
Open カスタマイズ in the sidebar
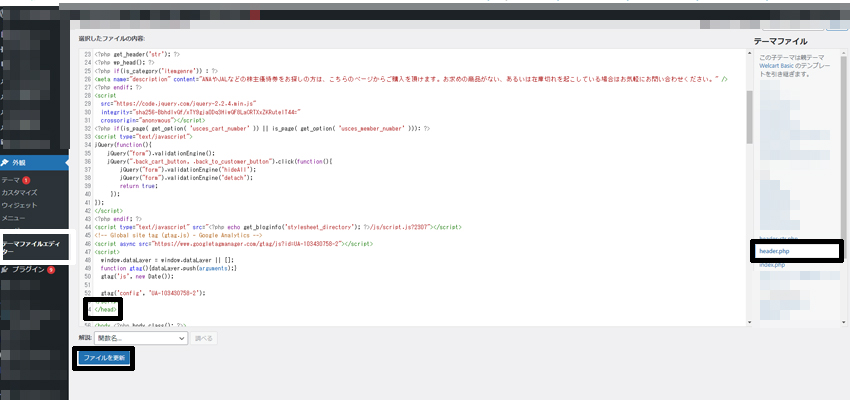point(19,192)
